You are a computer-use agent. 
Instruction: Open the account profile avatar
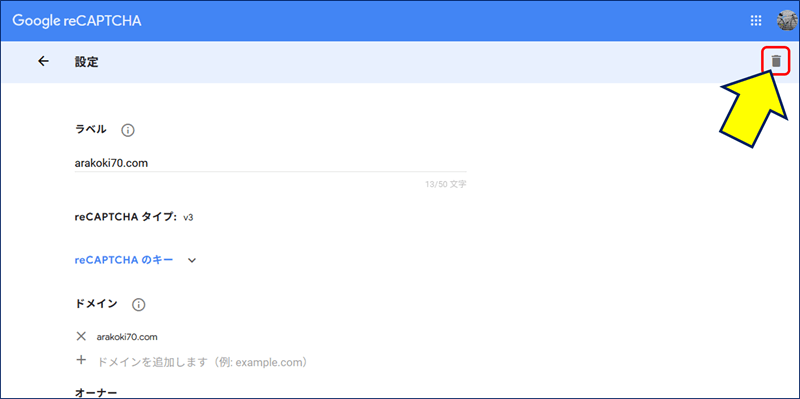click(x=787, y=20)
